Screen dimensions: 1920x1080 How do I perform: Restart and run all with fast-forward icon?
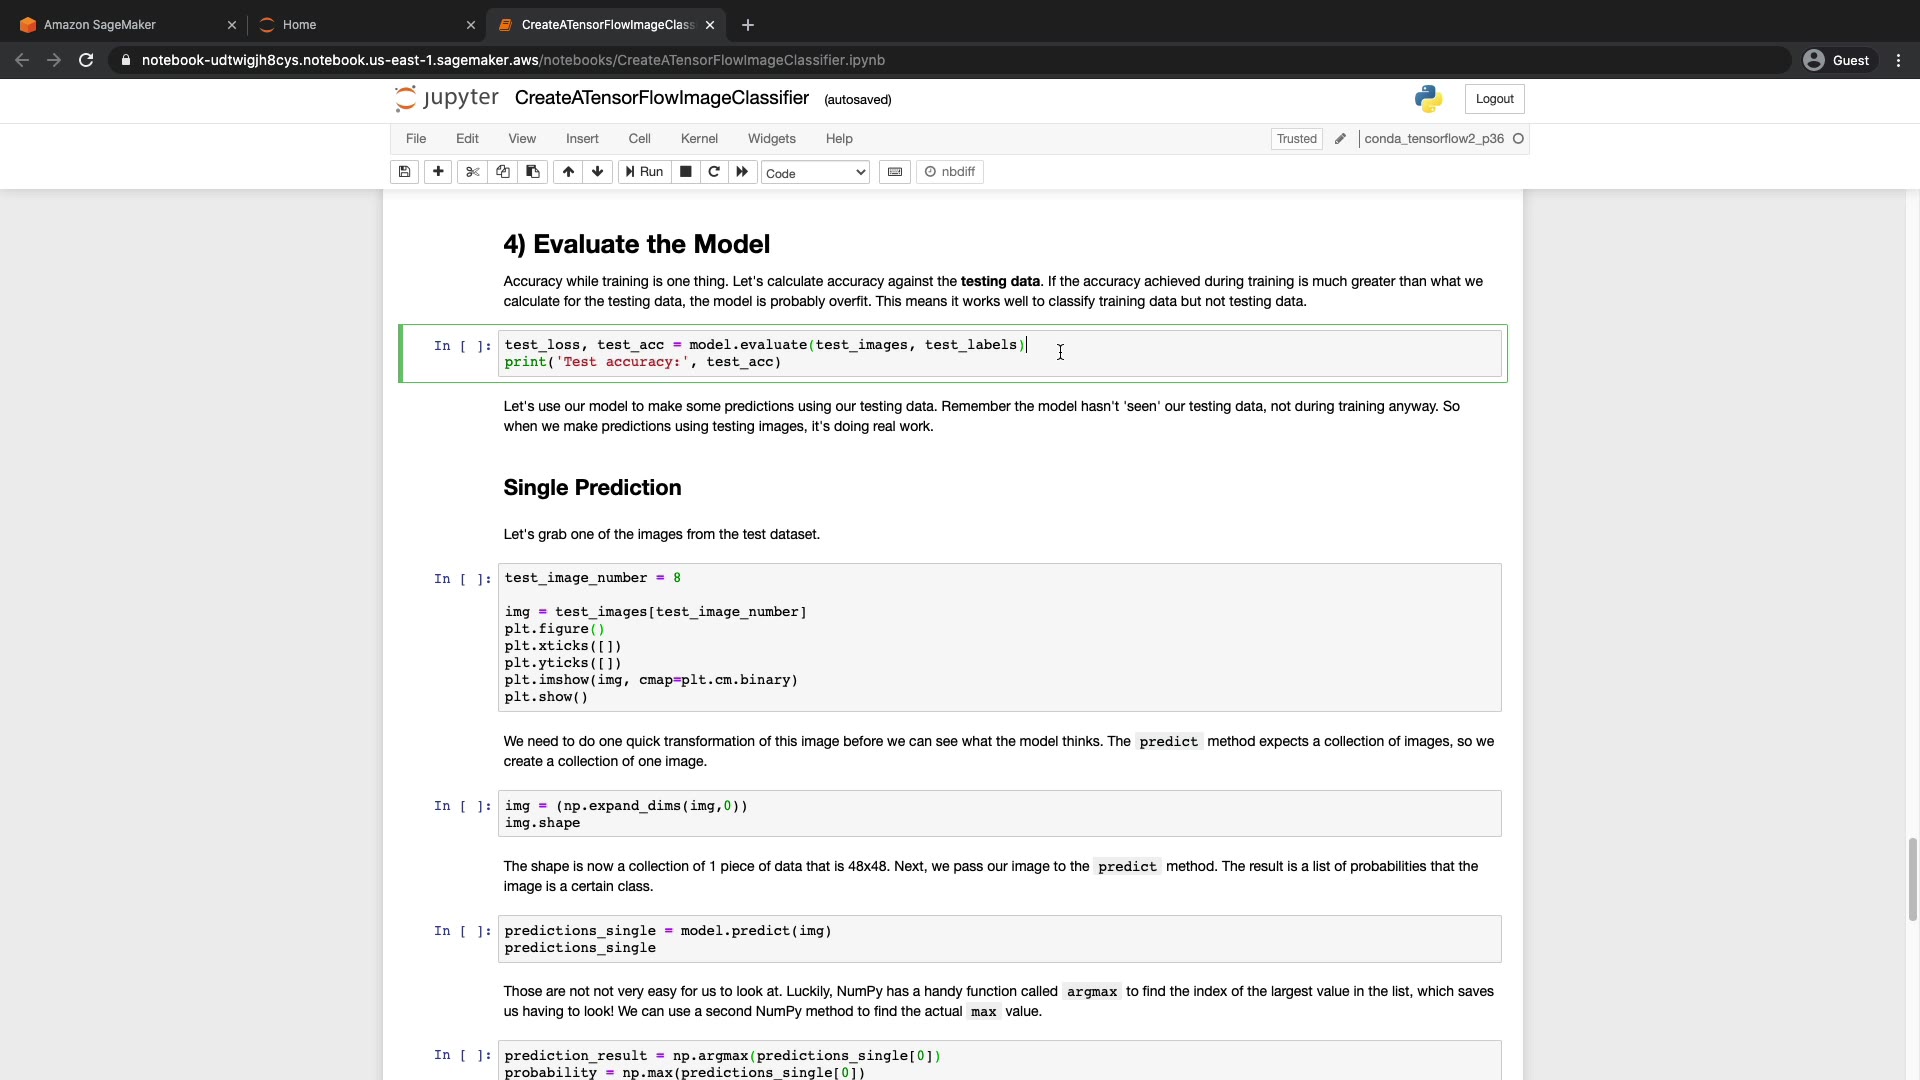[742, 172]
